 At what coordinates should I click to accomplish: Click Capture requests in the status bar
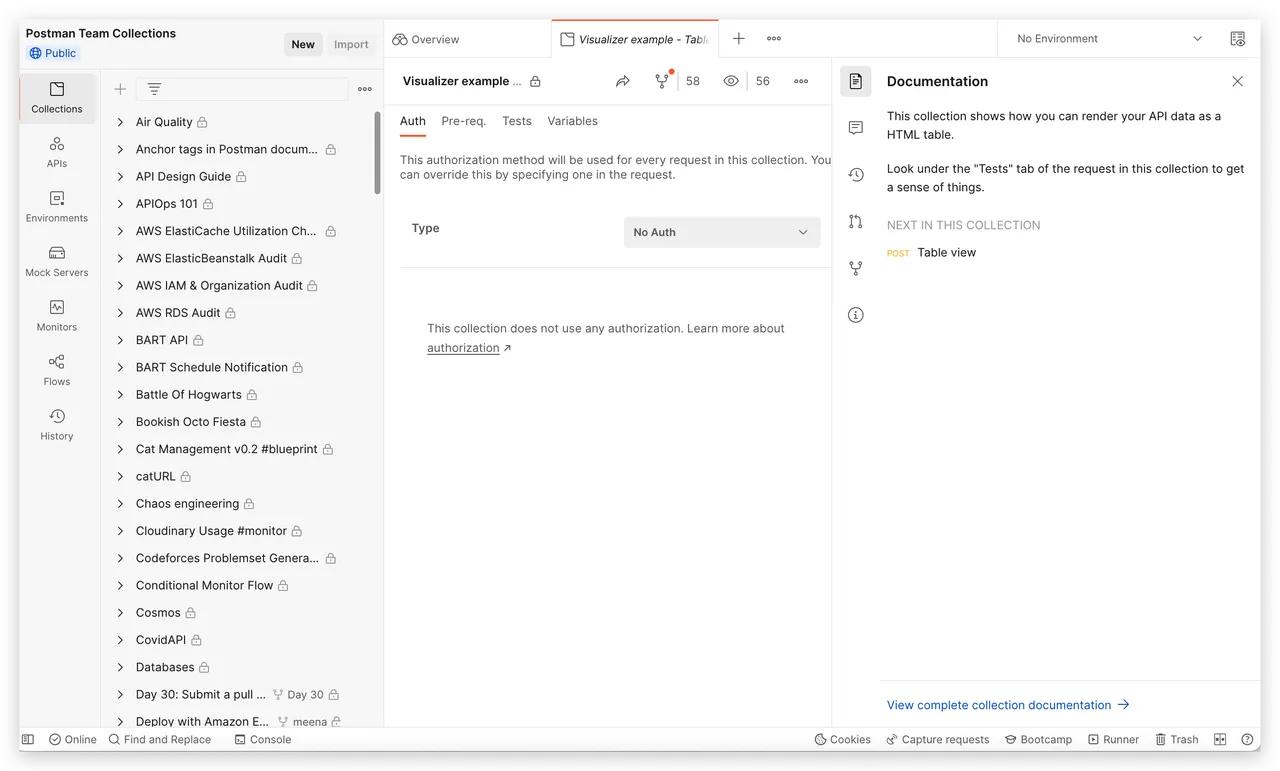(x=938, y=740)
